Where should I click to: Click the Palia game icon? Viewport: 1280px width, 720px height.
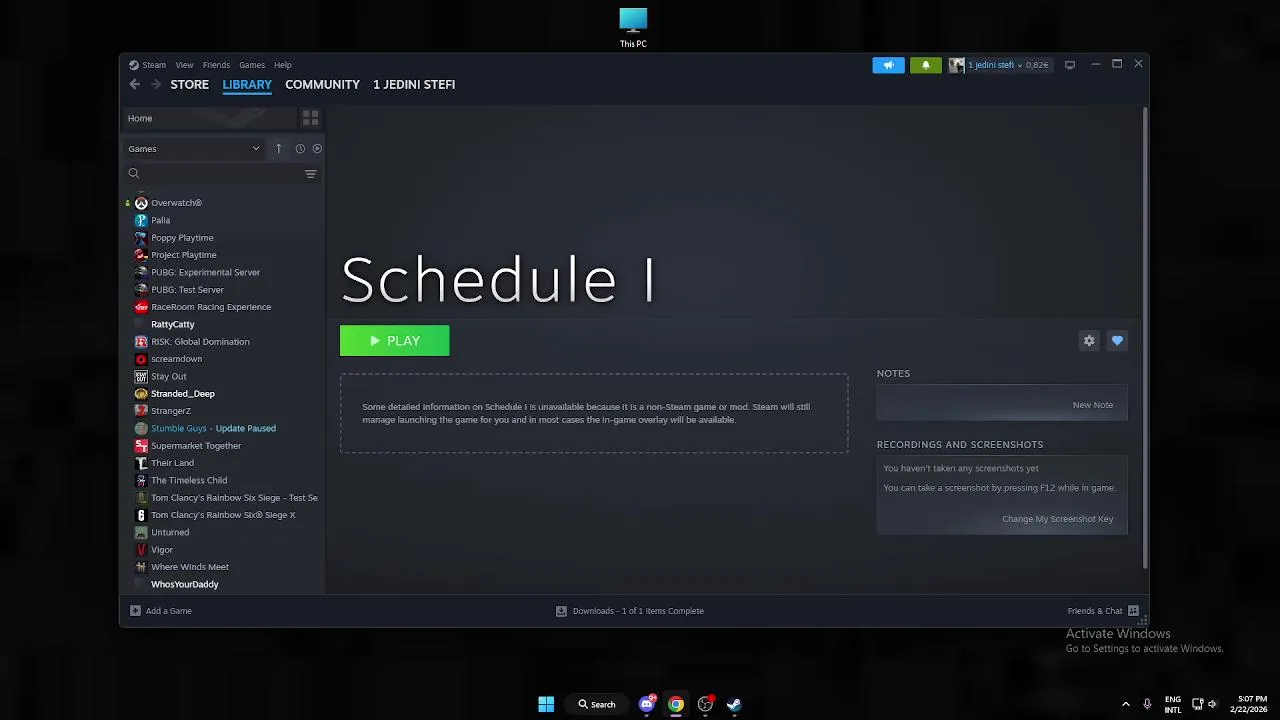tap(141, 220)
